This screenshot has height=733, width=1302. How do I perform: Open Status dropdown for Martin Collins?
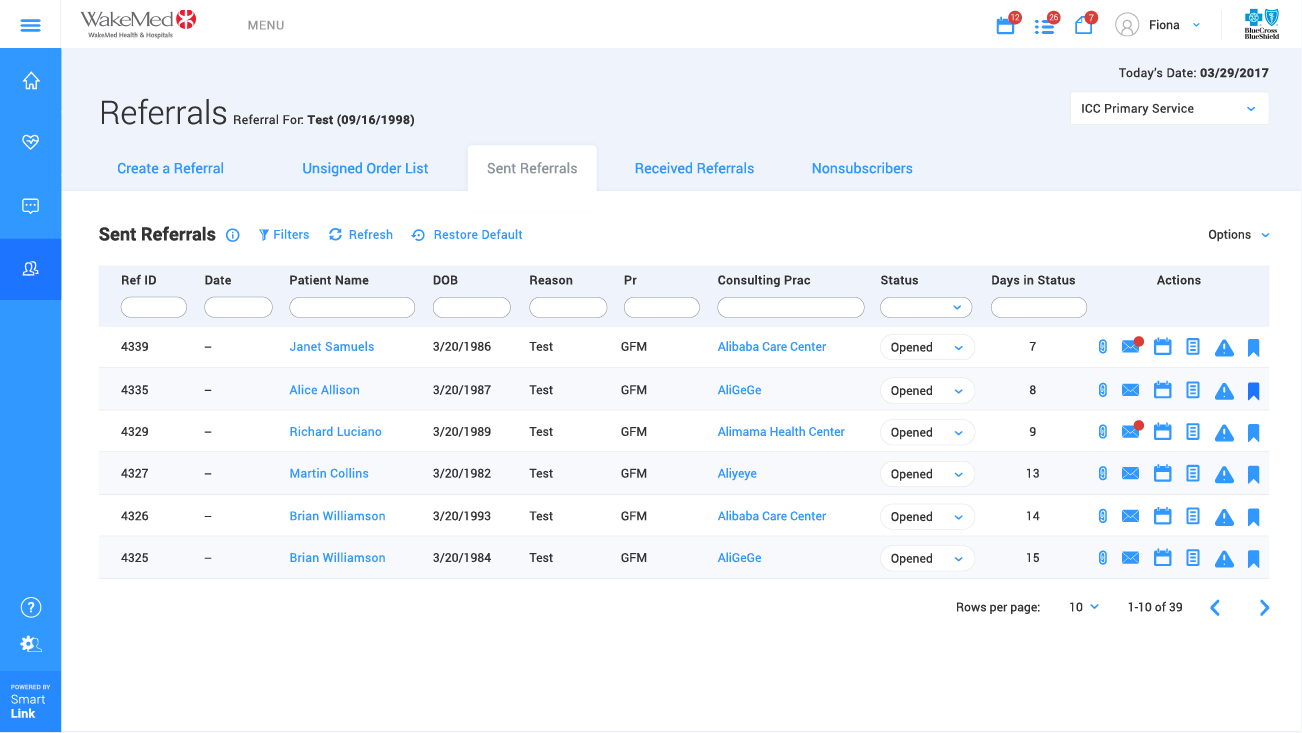(x=926, y=475)
